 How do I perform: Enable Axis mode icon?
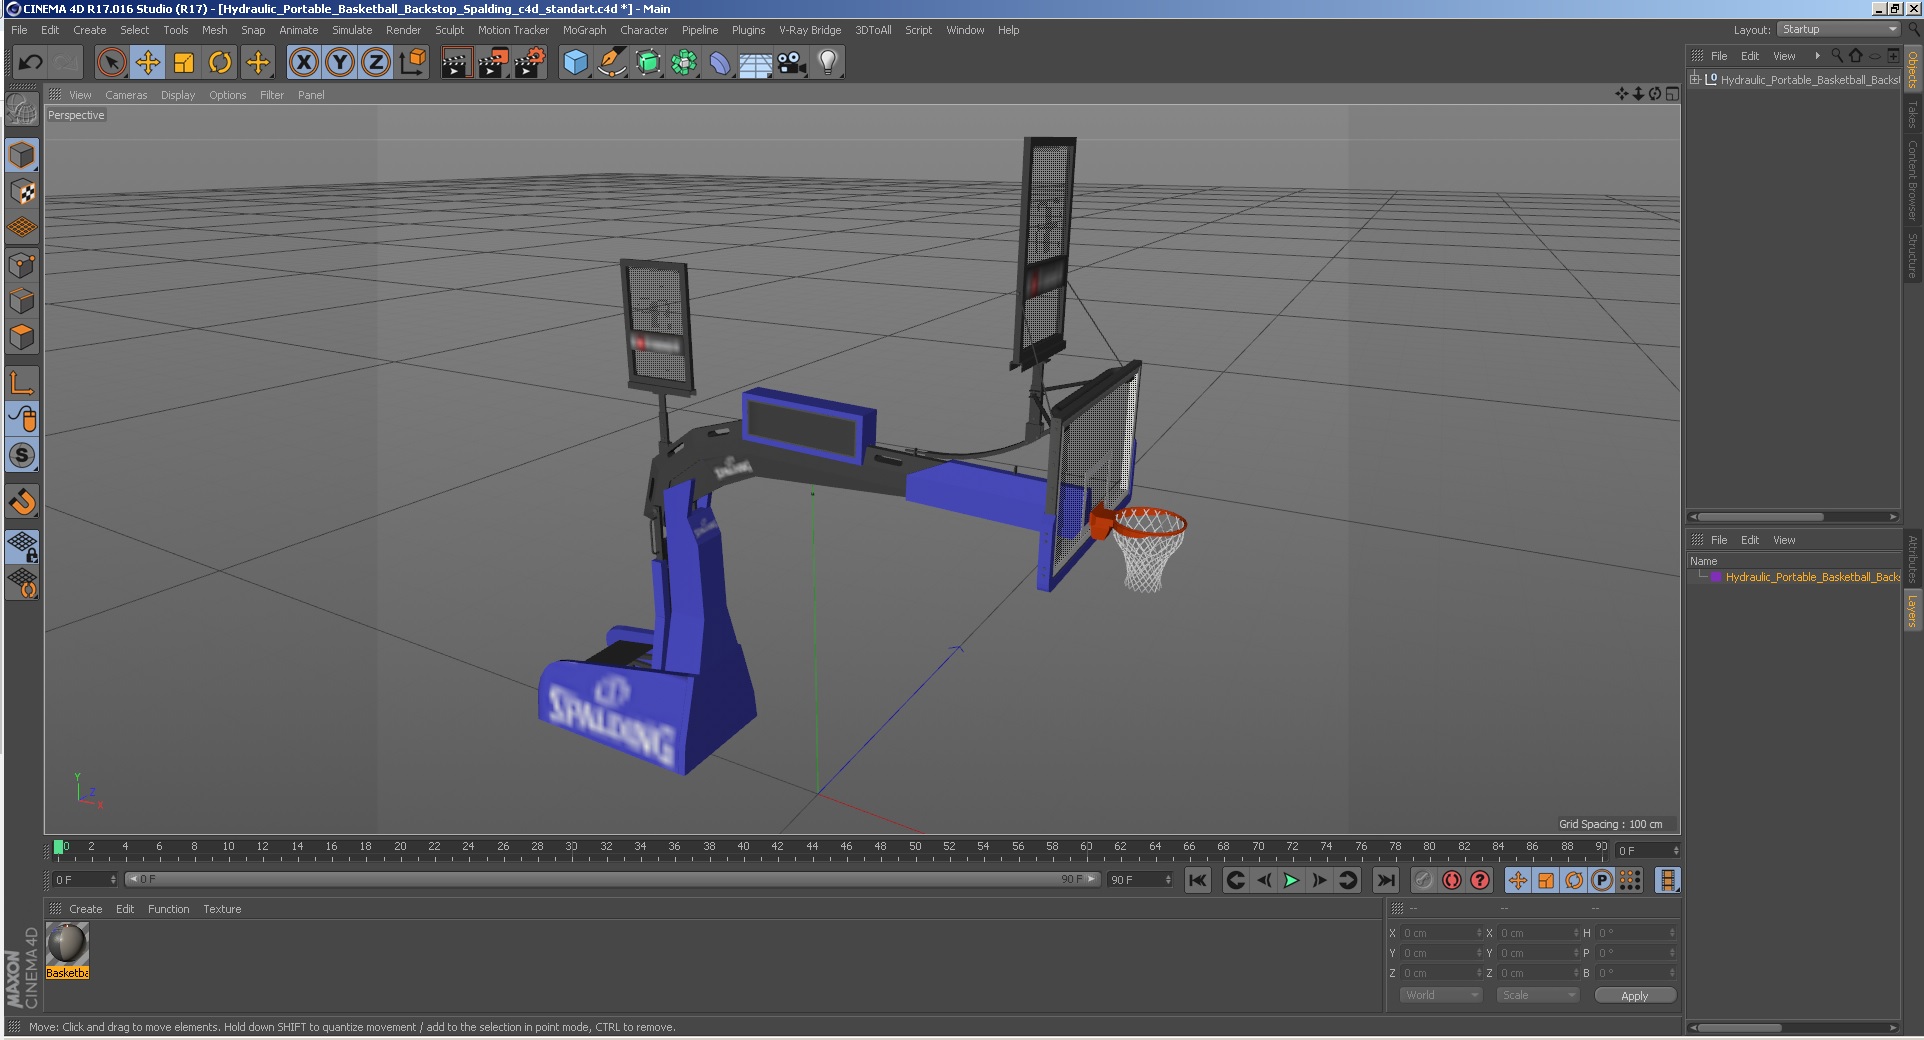(x=22, y=382)
